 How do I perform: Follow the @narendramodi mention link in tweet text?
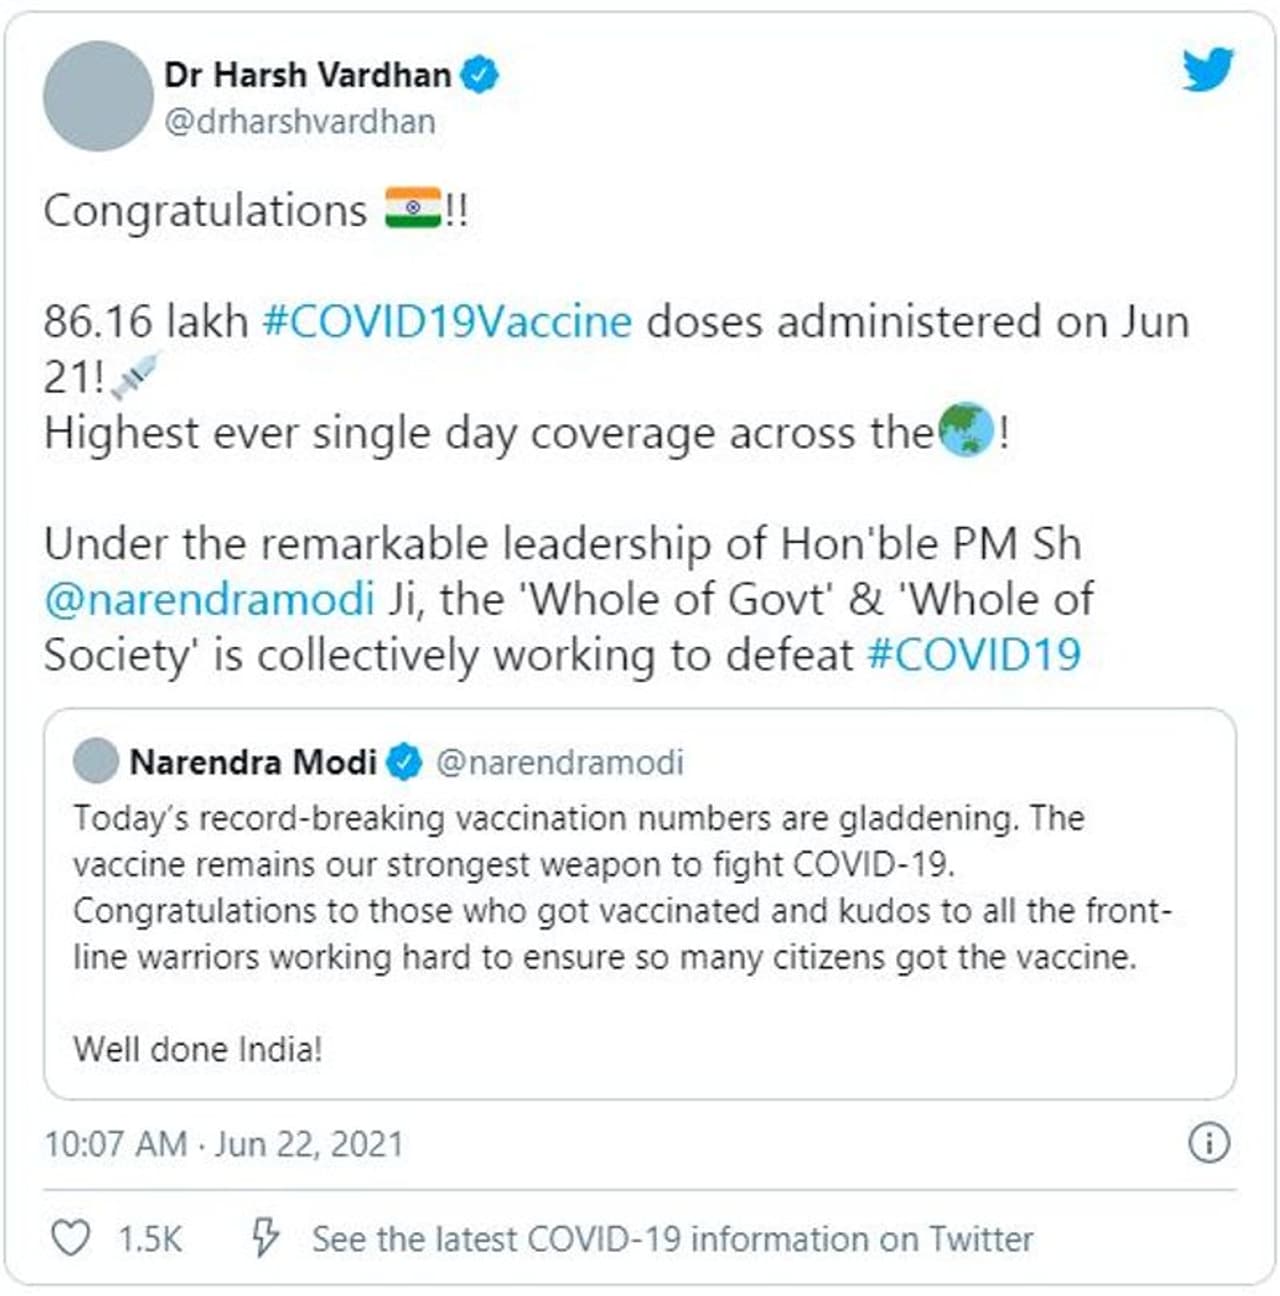(x=209, y=599)
